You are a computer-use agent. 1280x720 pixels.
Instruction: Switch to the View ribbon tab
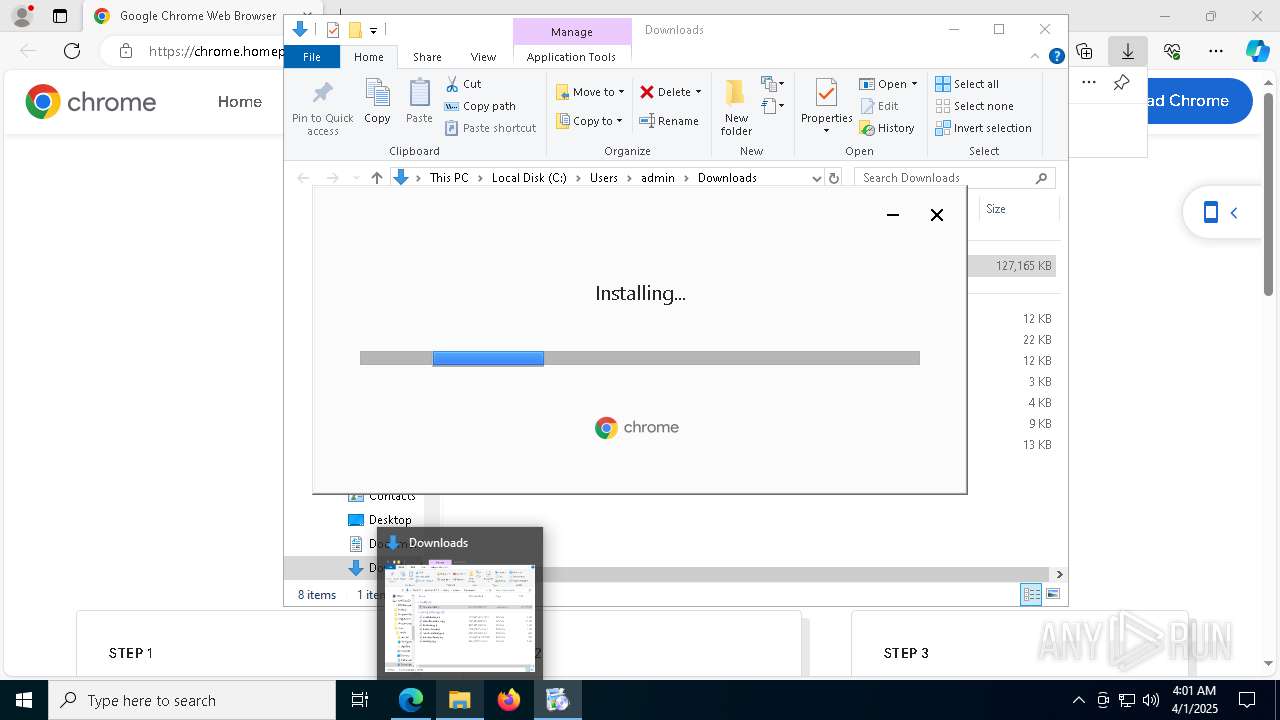click(x=483, y=57)
